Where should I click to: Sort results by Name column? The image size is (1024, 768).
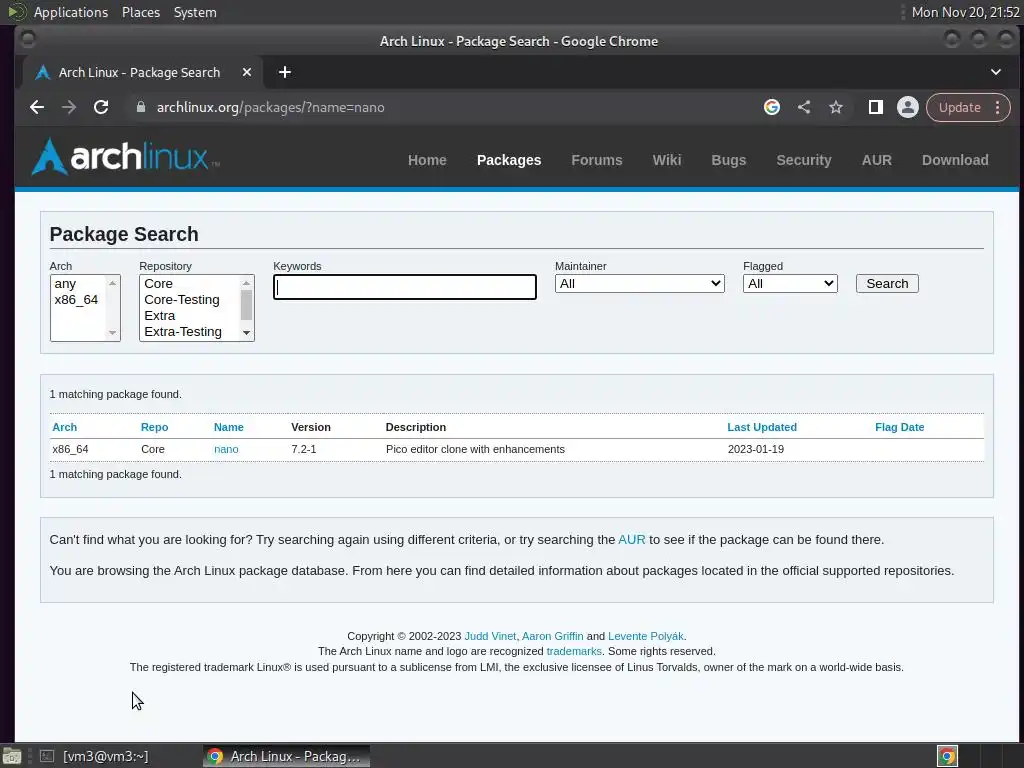tap(229, 427)
